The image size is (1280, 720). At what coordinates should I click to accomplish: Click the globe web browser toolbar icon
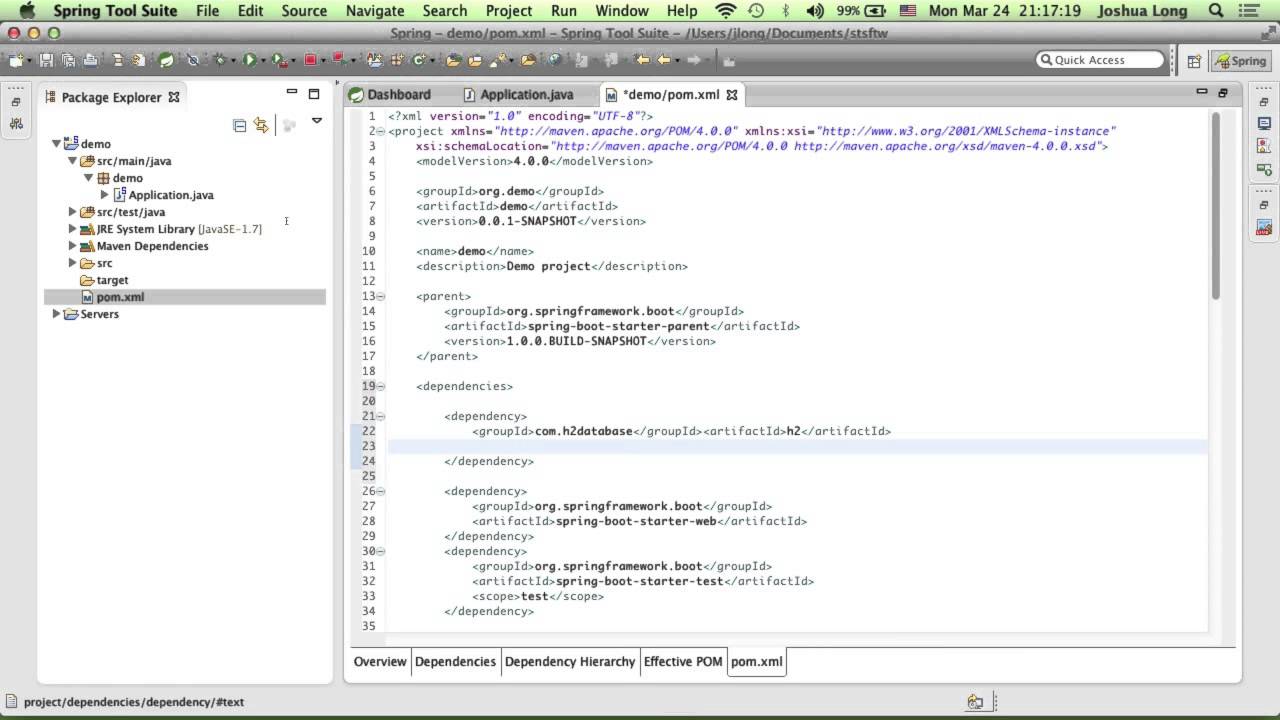point(554,60)
